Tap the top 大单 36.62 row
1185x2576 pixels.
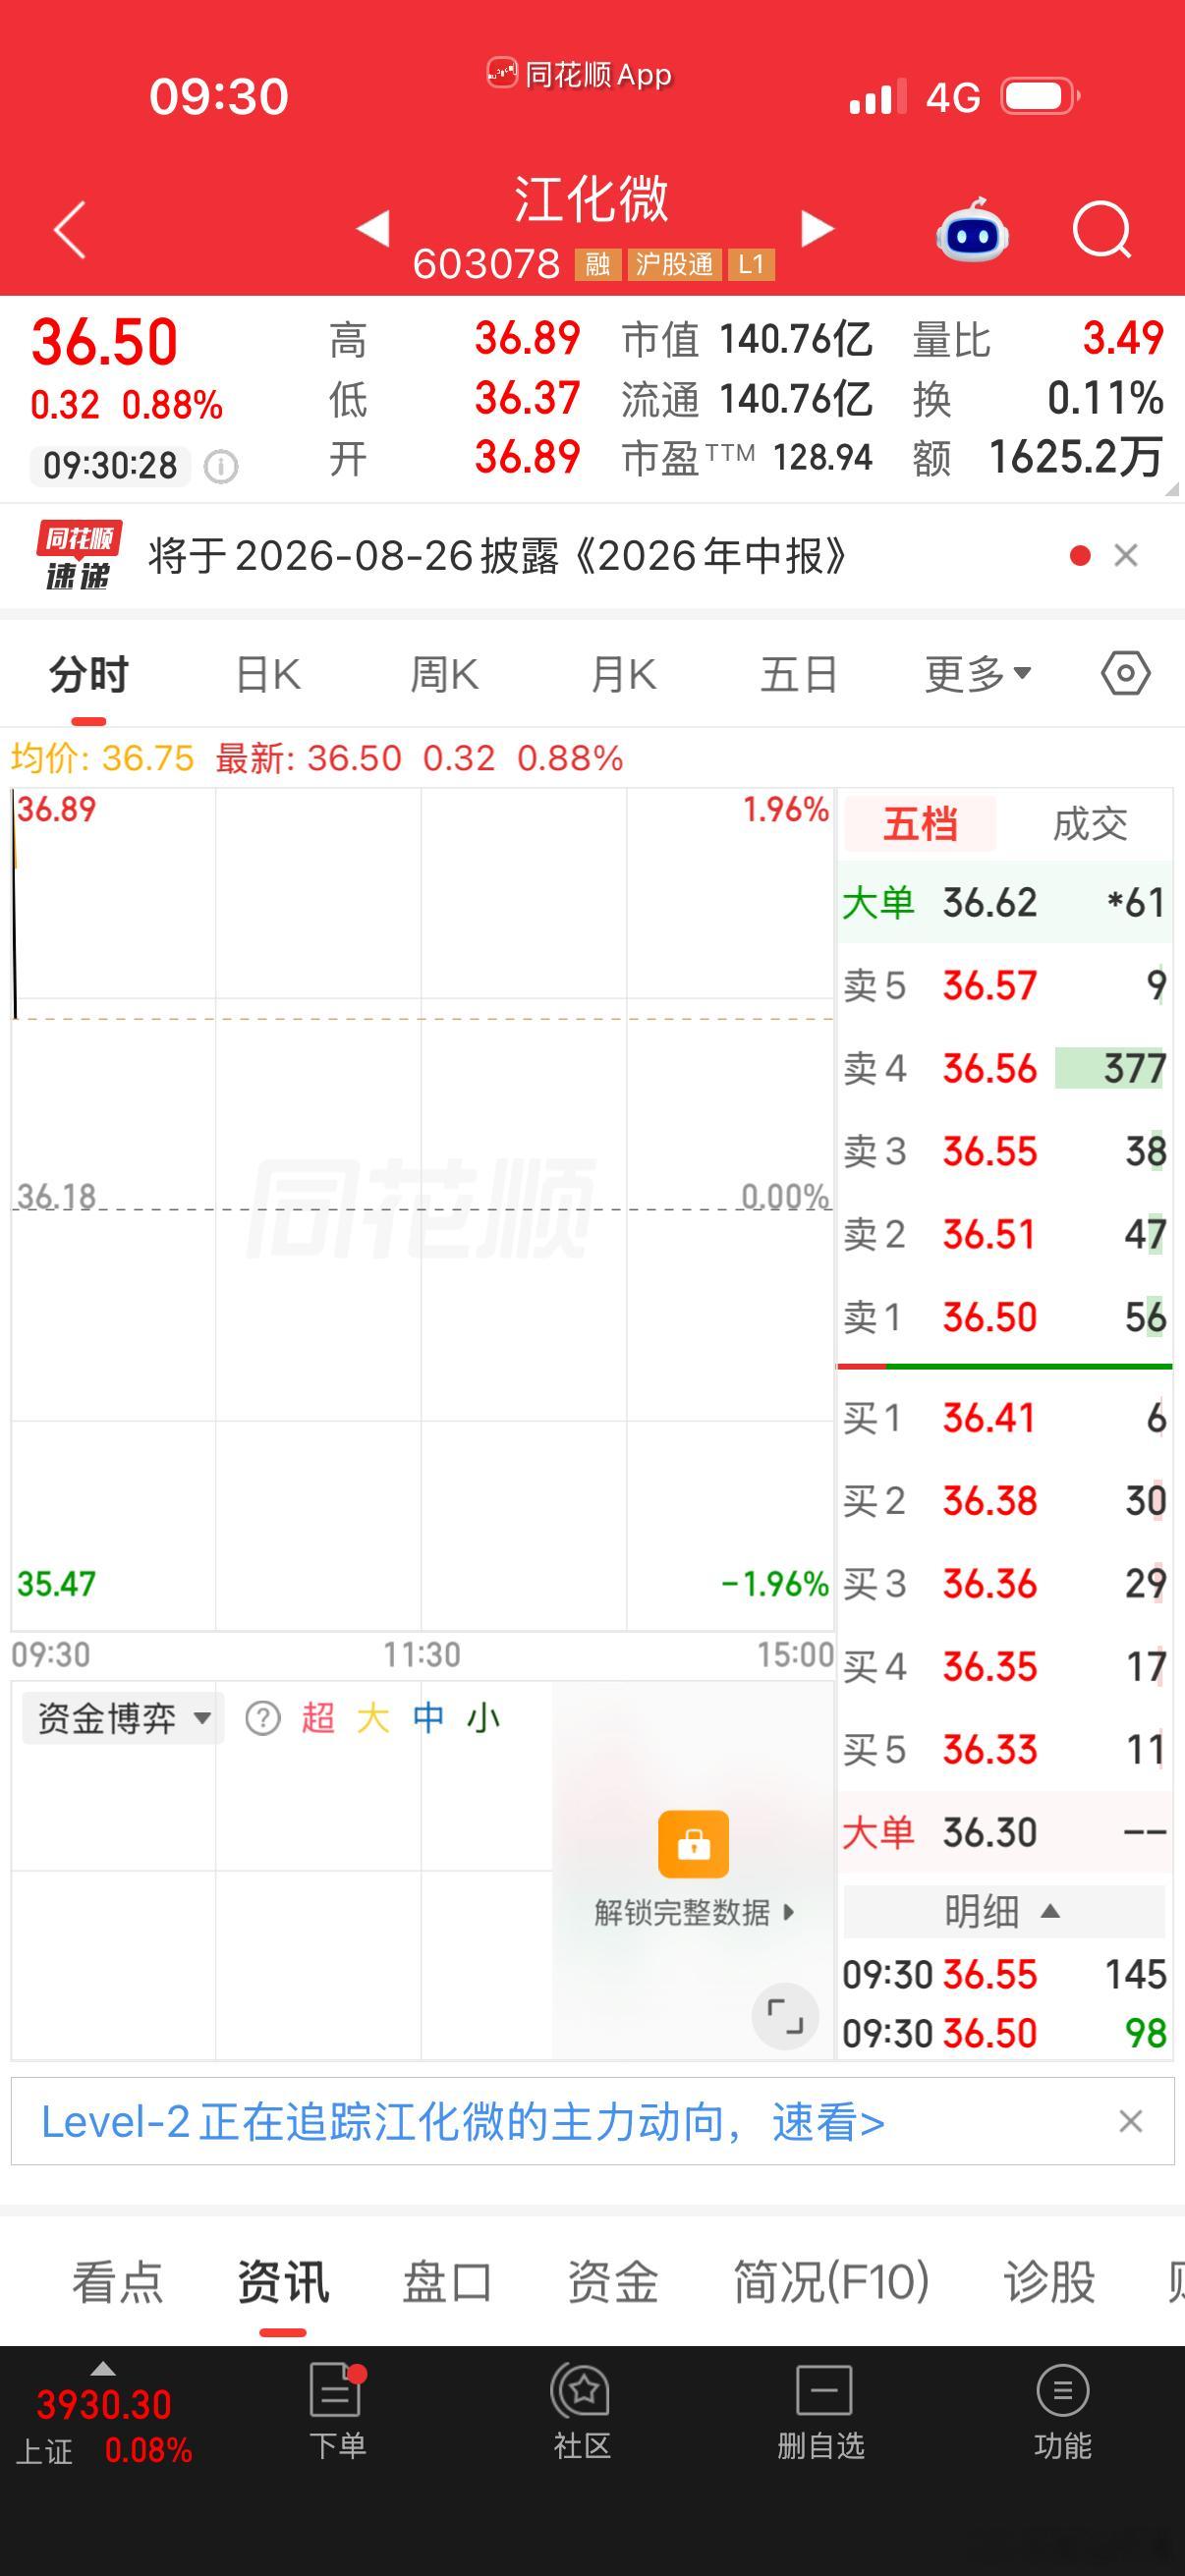(1004, 902)
